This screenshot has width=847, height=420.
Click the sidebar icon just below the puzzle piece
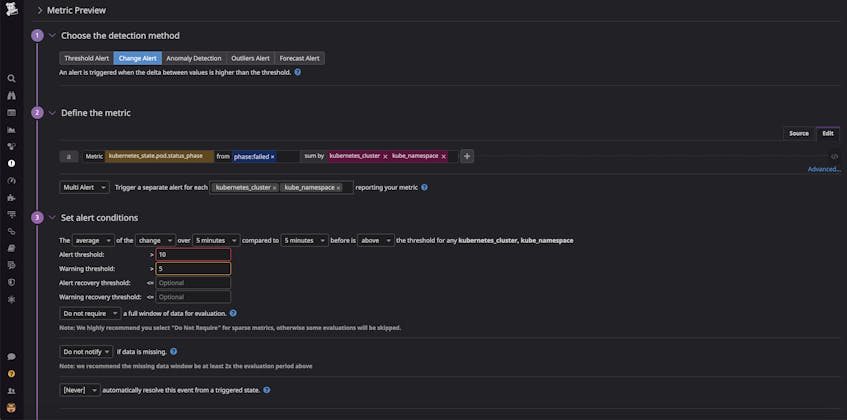pos(11,214)
